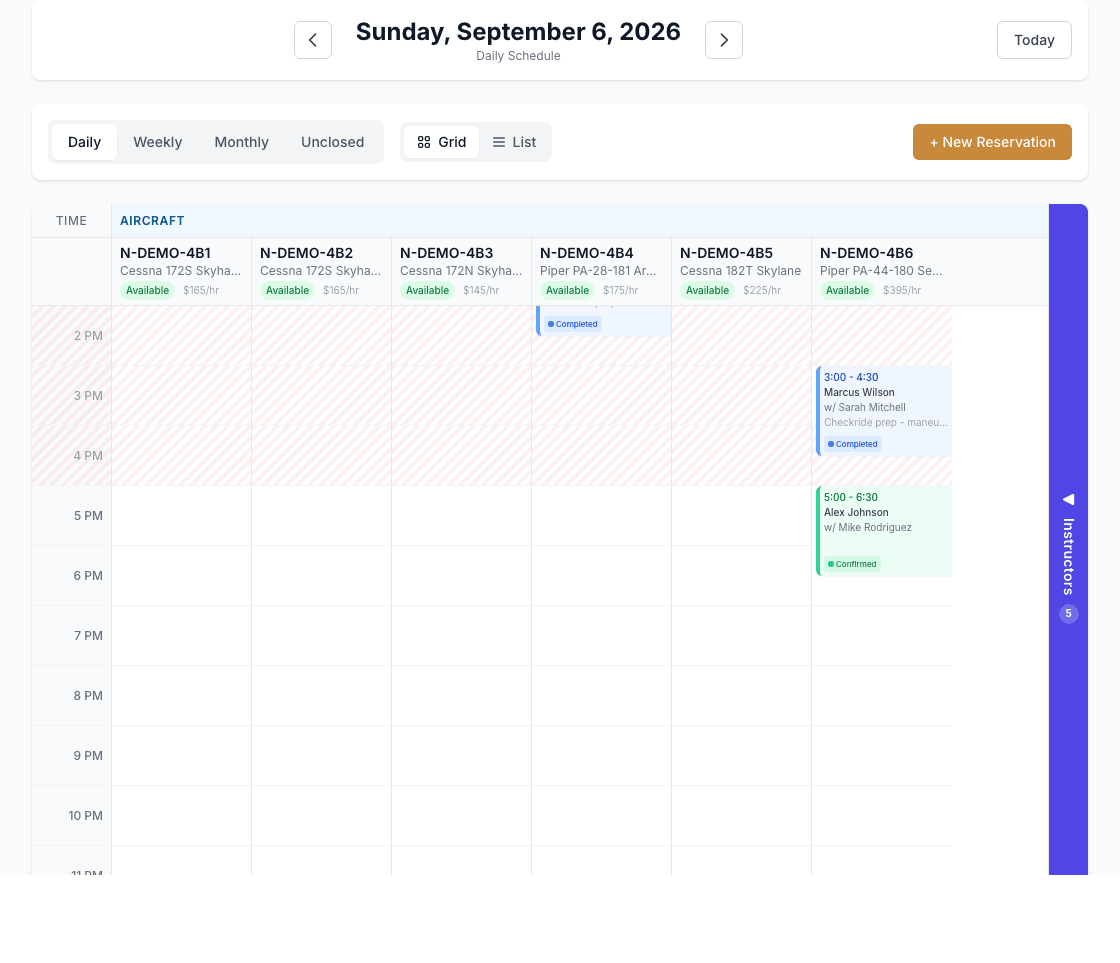Click the Sunday, September 6, 2026 date heading
1120x963 pixels.
pos(518,31)
